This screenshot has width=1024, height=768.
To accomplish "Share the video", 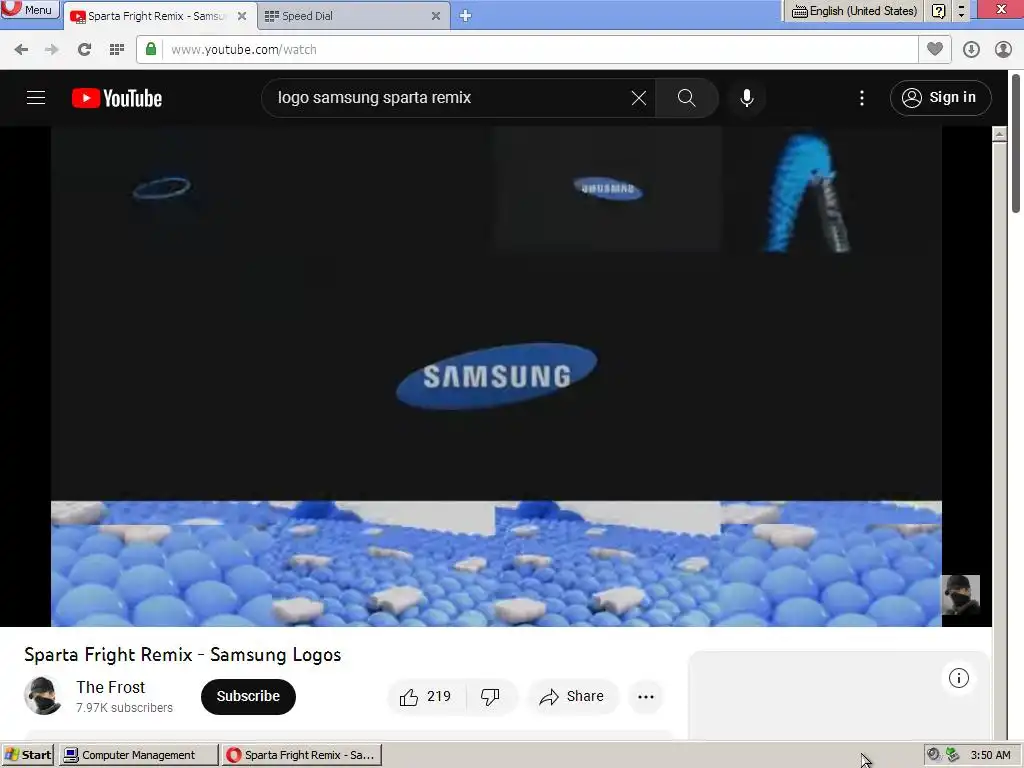I will pyautogui.click(x=571, y=697).
